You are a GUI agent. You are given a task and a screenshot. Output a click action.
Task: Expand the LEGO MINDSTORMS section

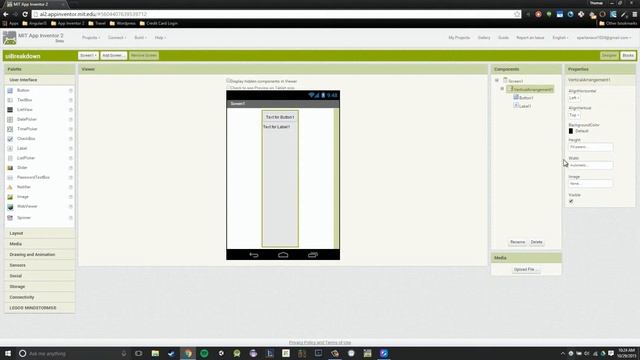(x=40, y=308)
